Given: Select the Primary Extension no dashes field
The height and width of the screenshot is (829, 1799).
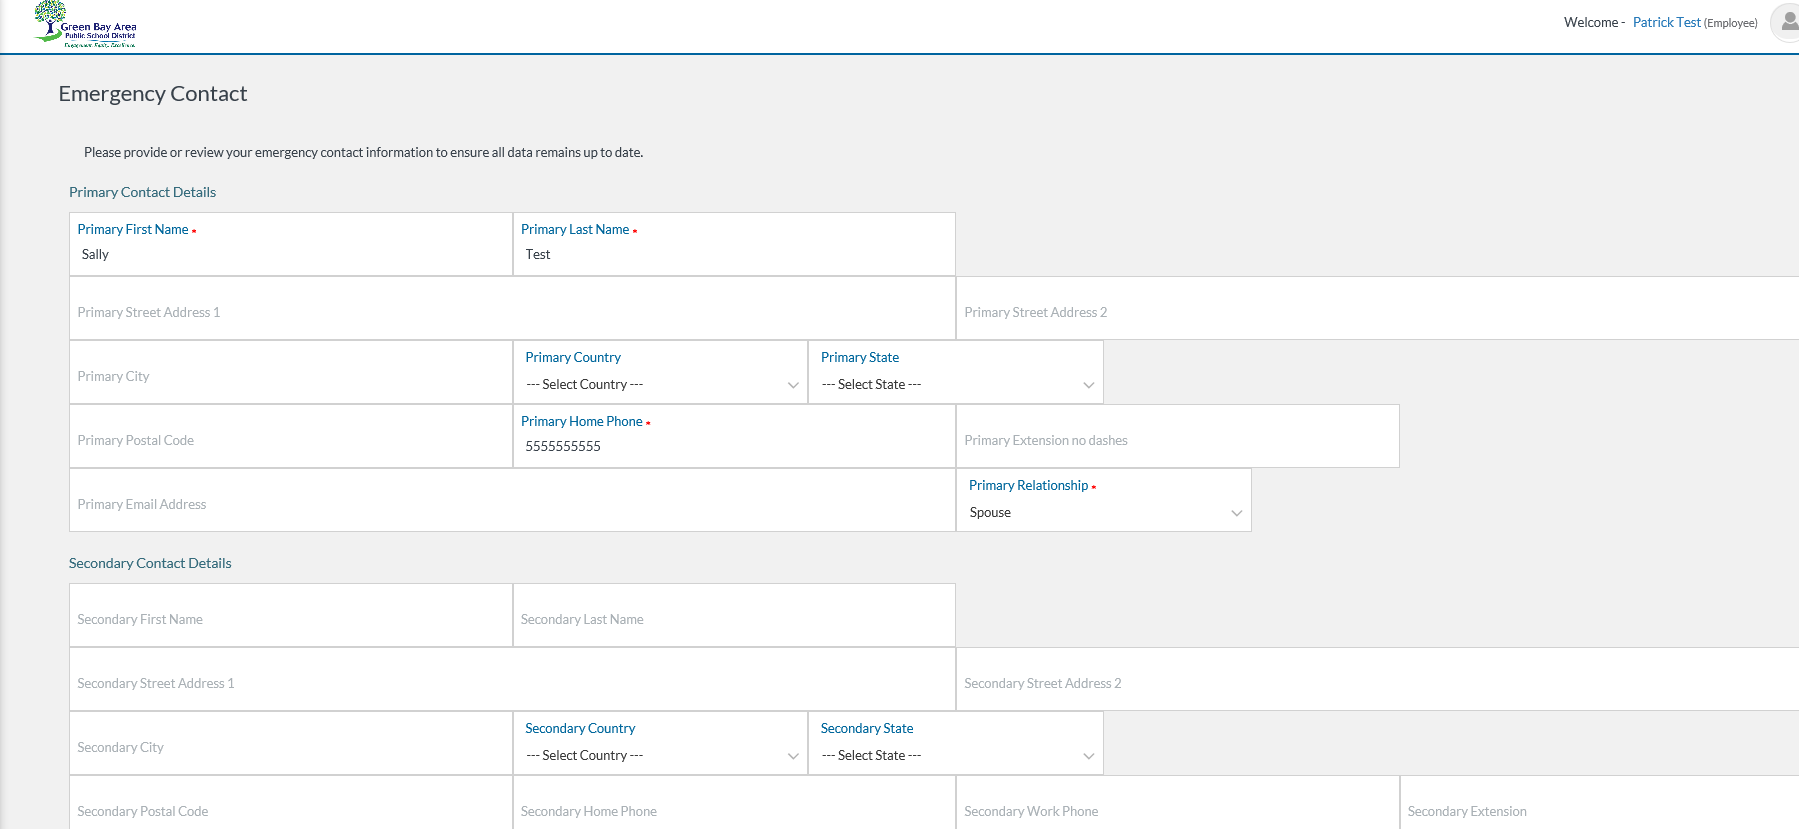Looking at the screenshot, I should point(1177,440).
